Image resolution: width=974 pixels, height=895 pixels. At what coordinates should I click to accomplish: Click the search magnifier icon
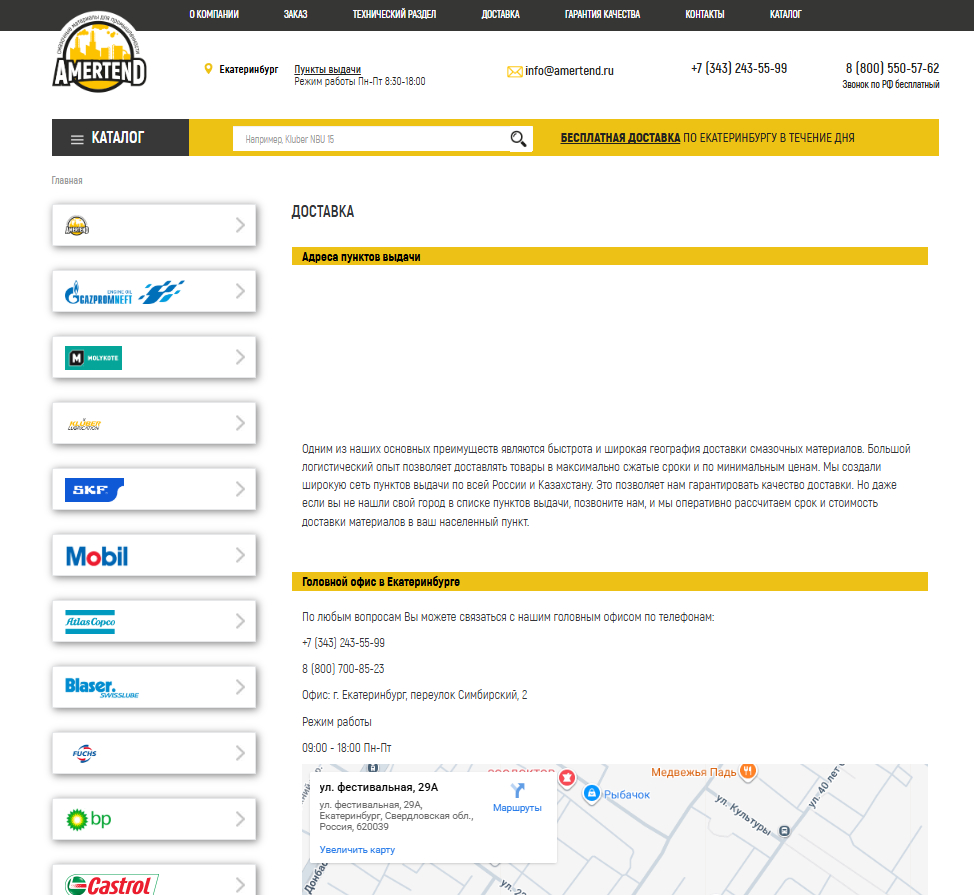(x=518, y=139)
